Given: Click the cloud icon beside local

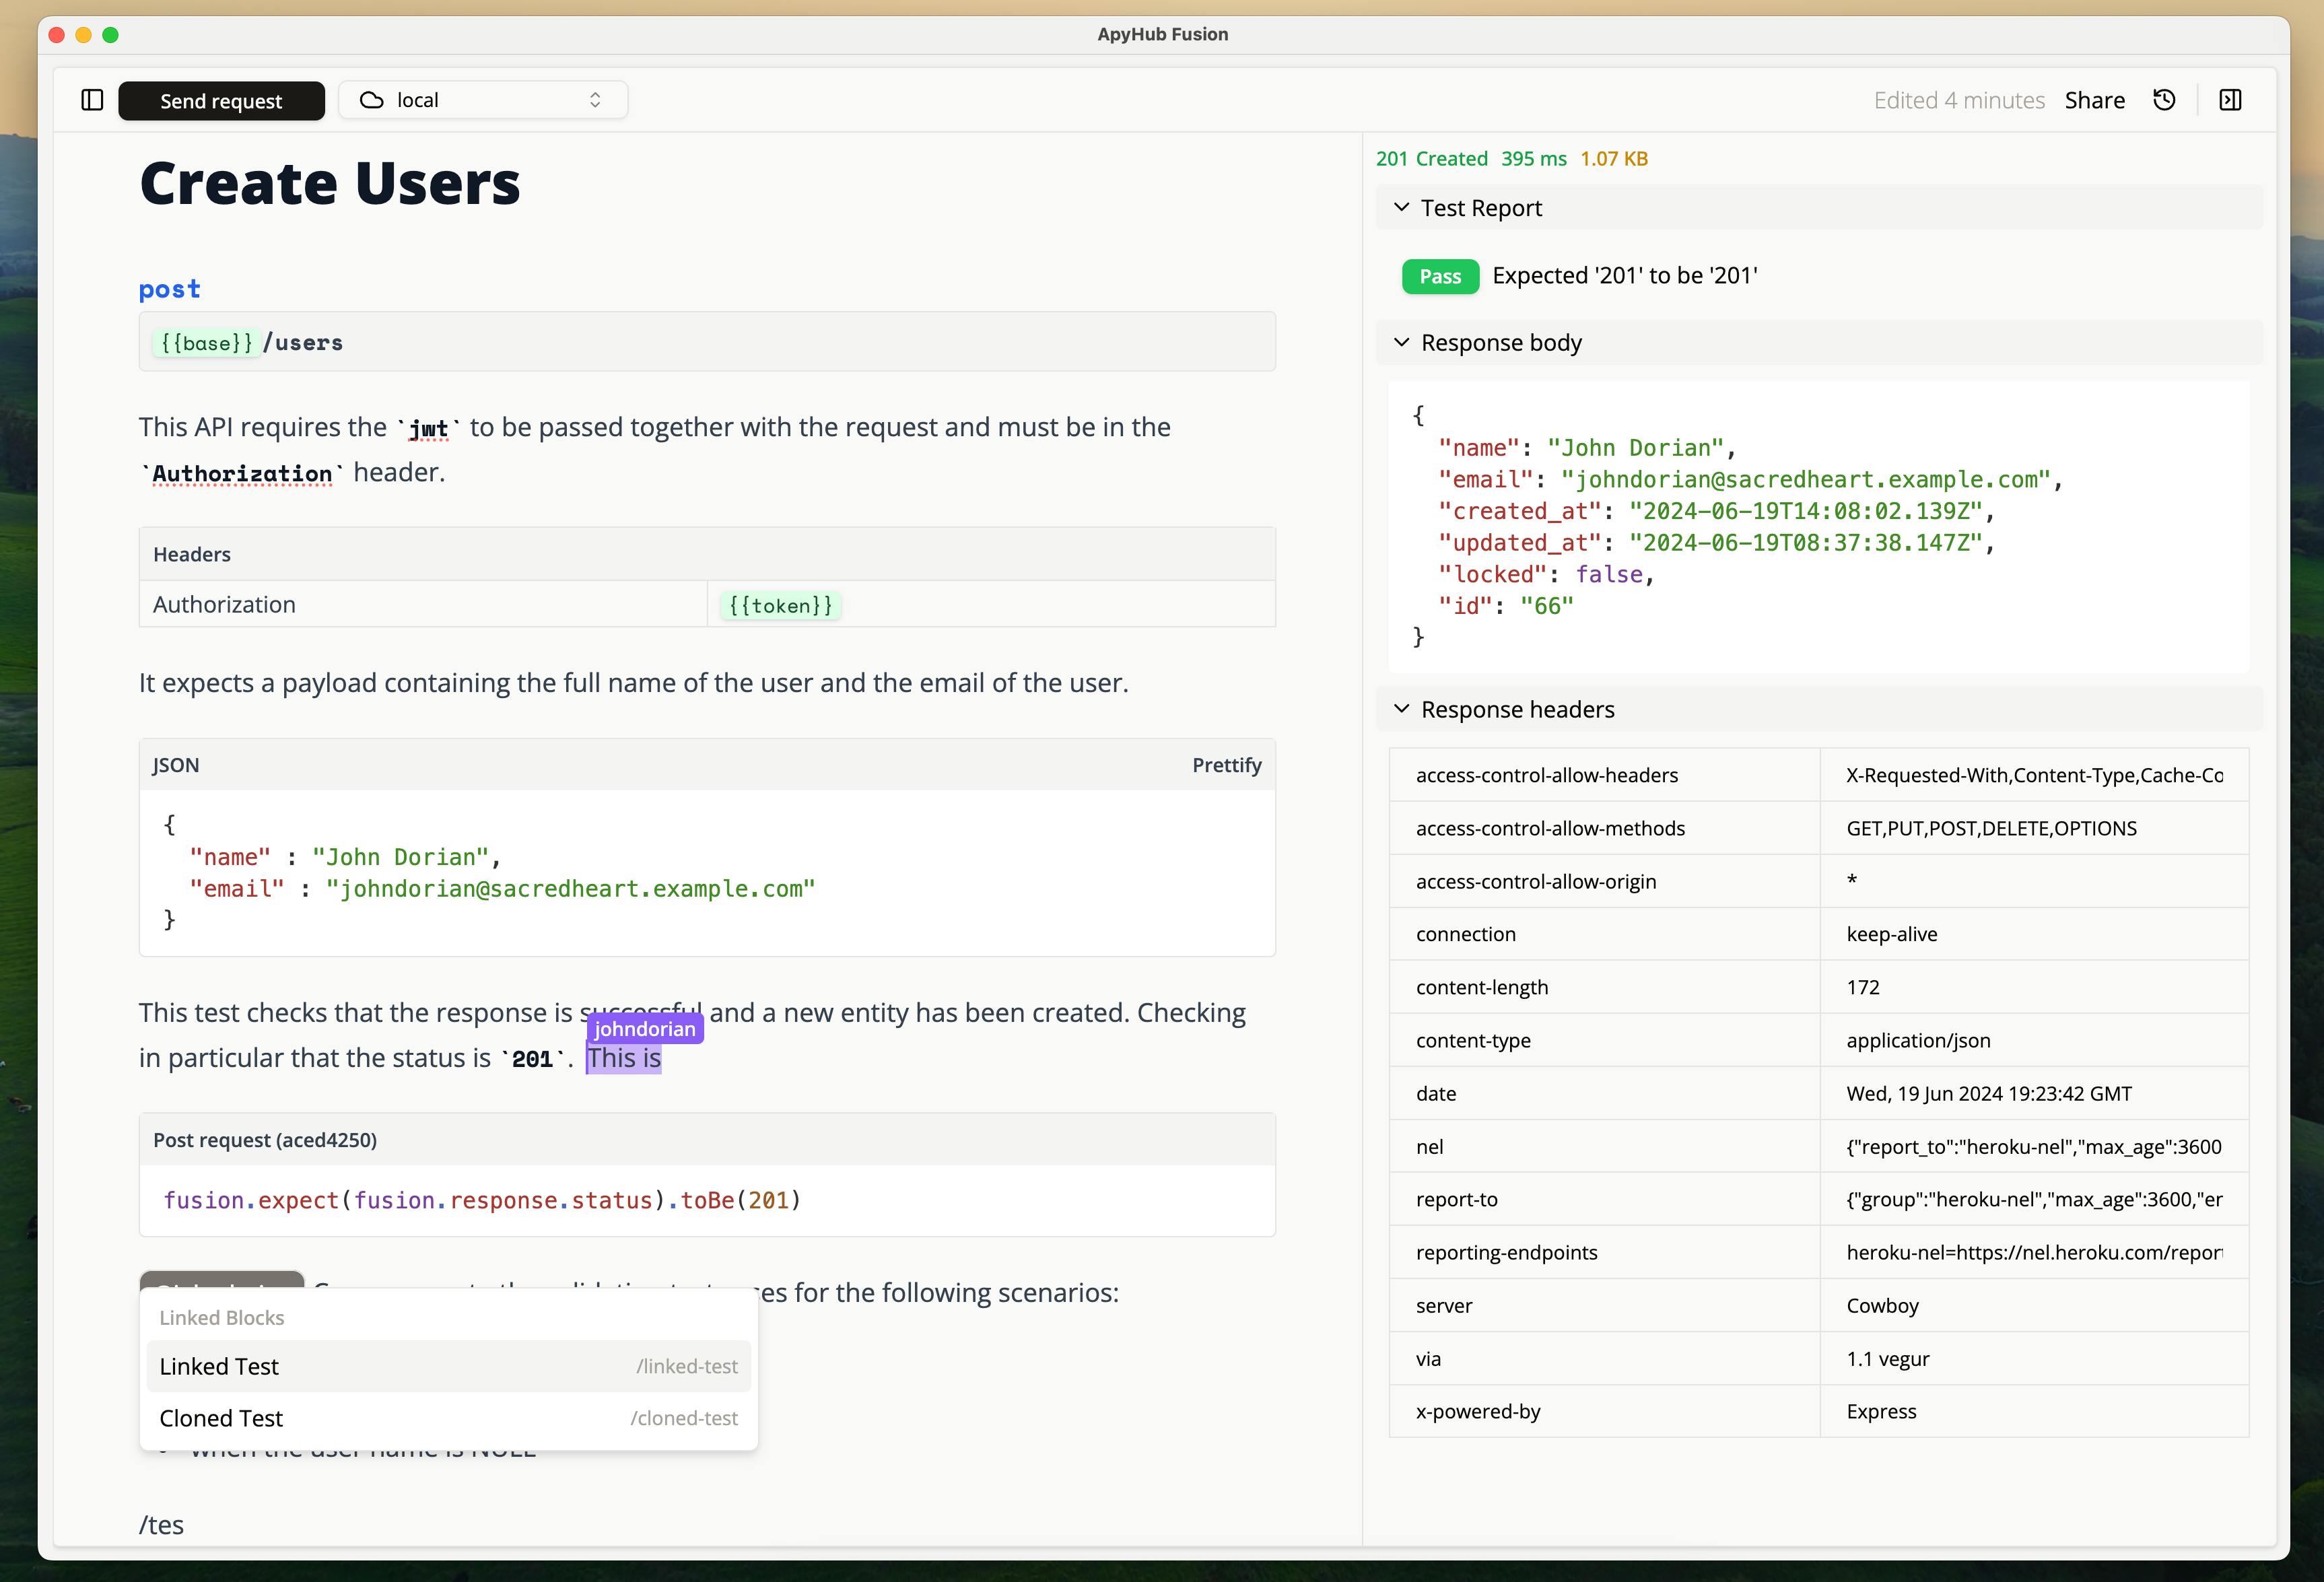Looking at the screenshot, I should (372, 100).
